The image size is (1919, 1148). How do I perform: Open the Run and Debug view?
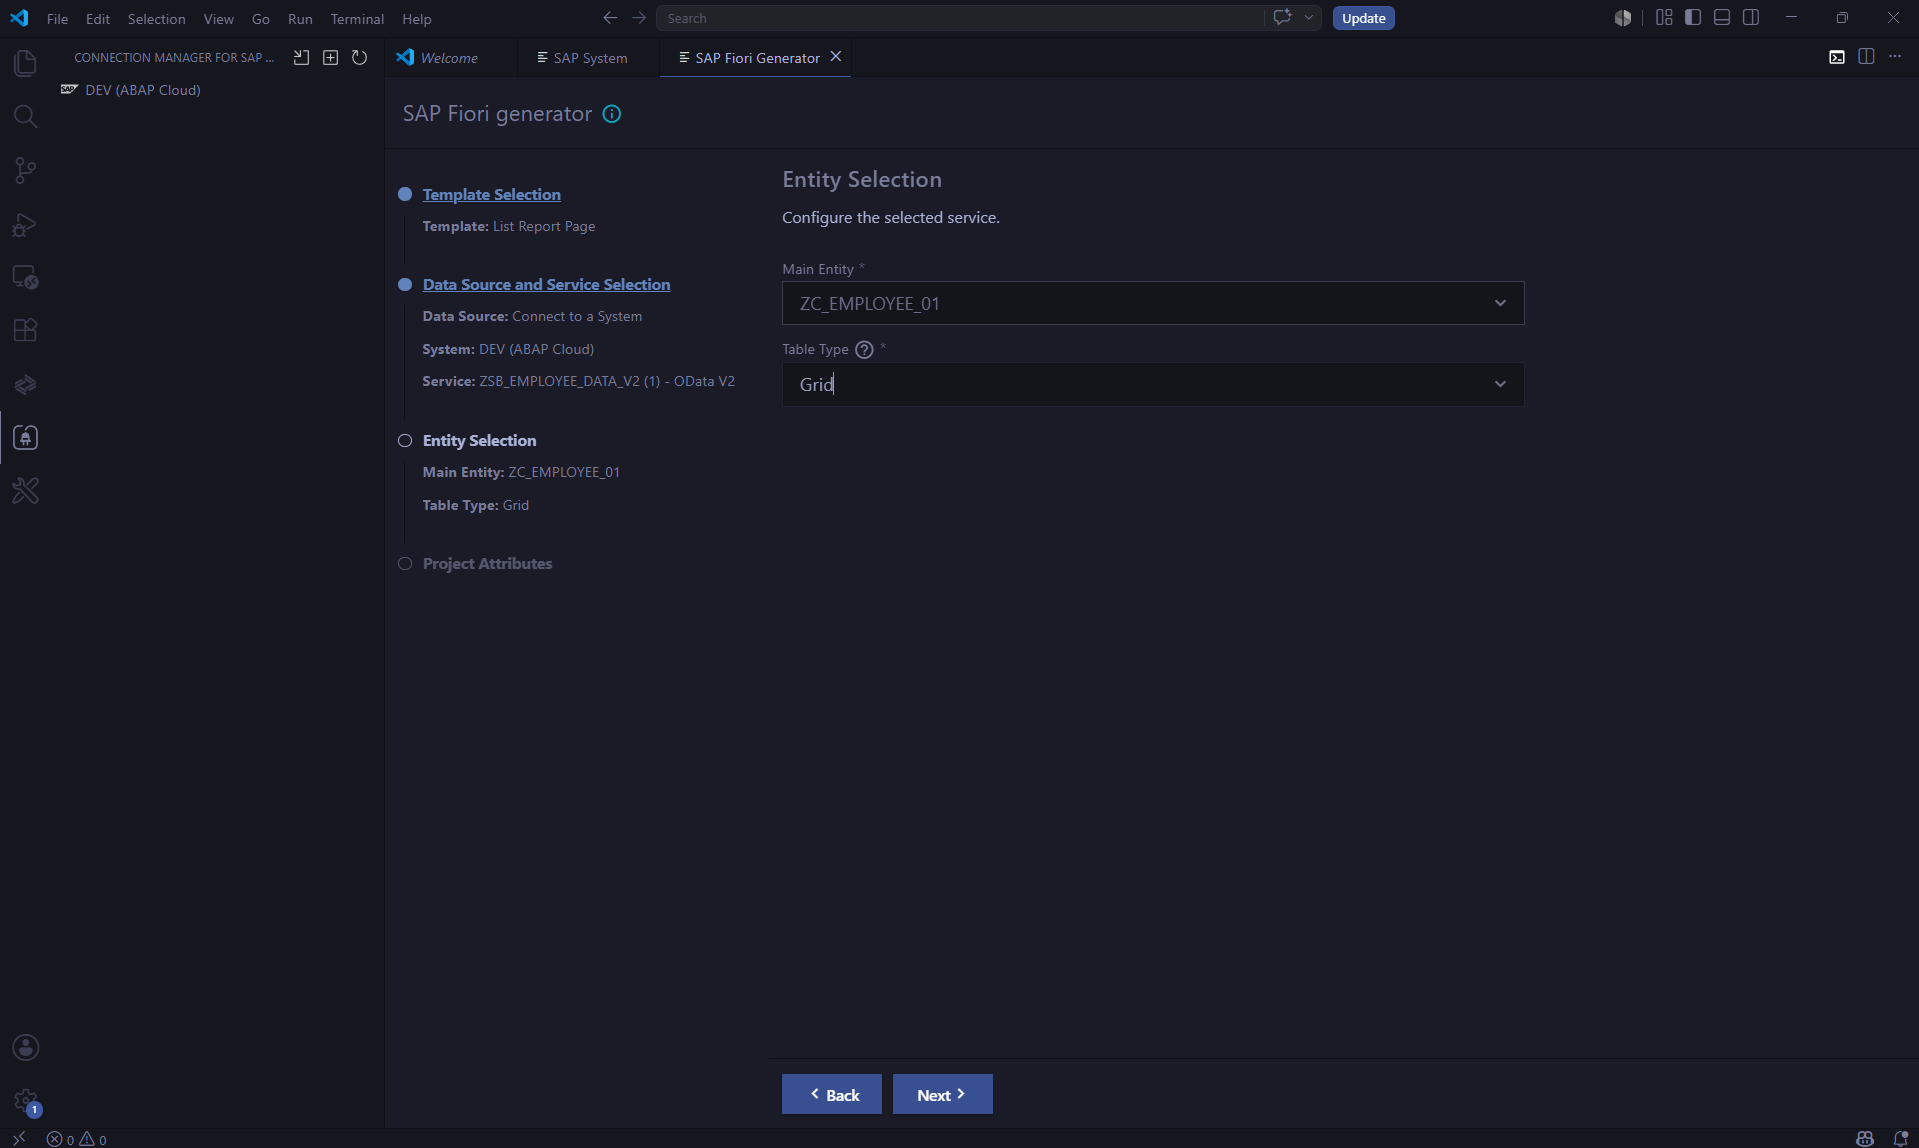(x=25, y=224)
